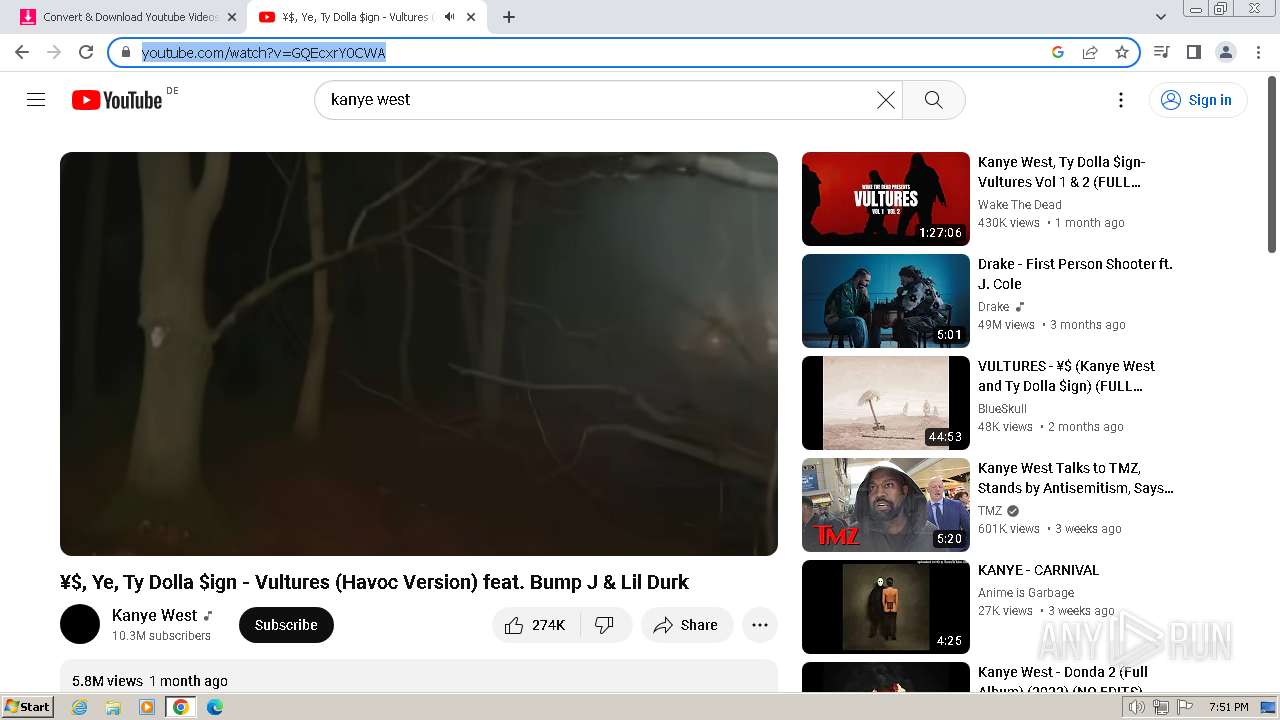Open the YouTube hamburger guide menu
This screenshot has height=720, width=1280.
(x=36, y=100)
